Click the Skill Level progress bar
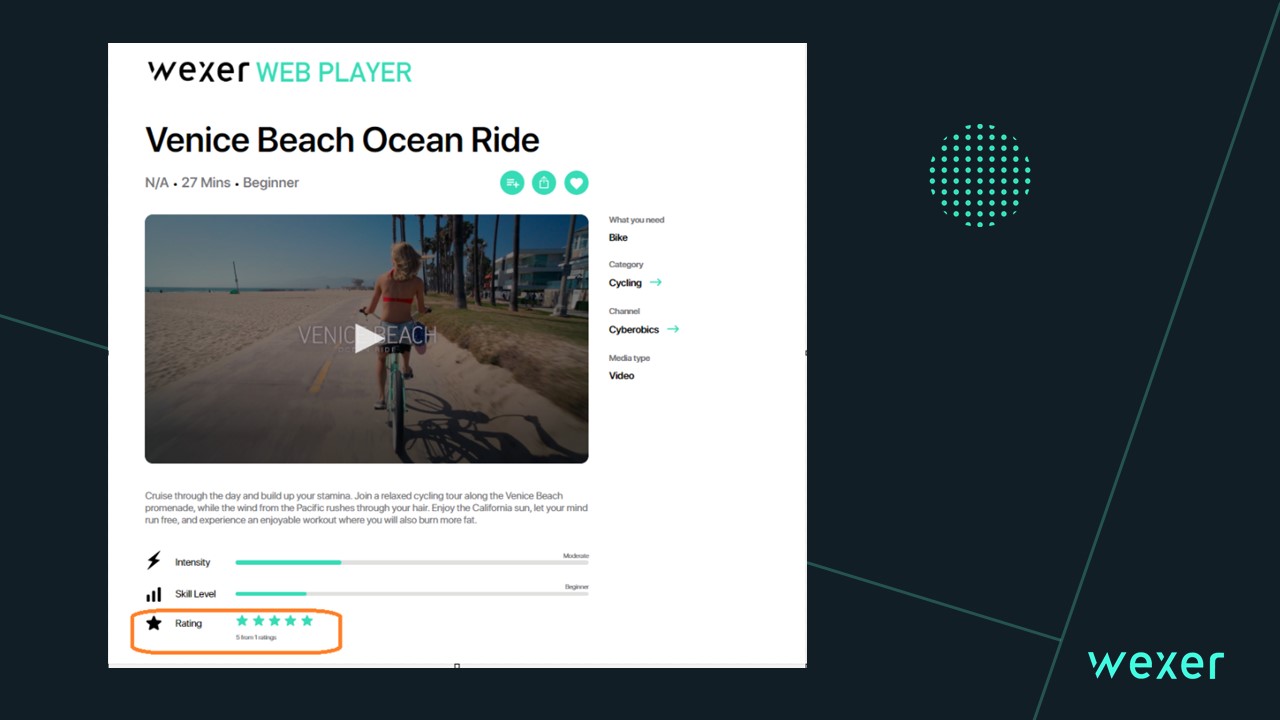Screen dimensions: 1280x720 click(x=411, y=594)
